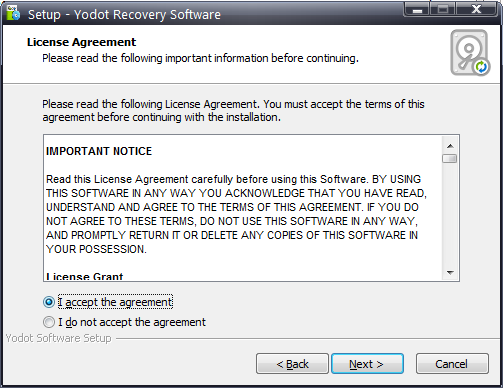
Task: Select "I do not accept the agreement"
Action: (49, 322)
